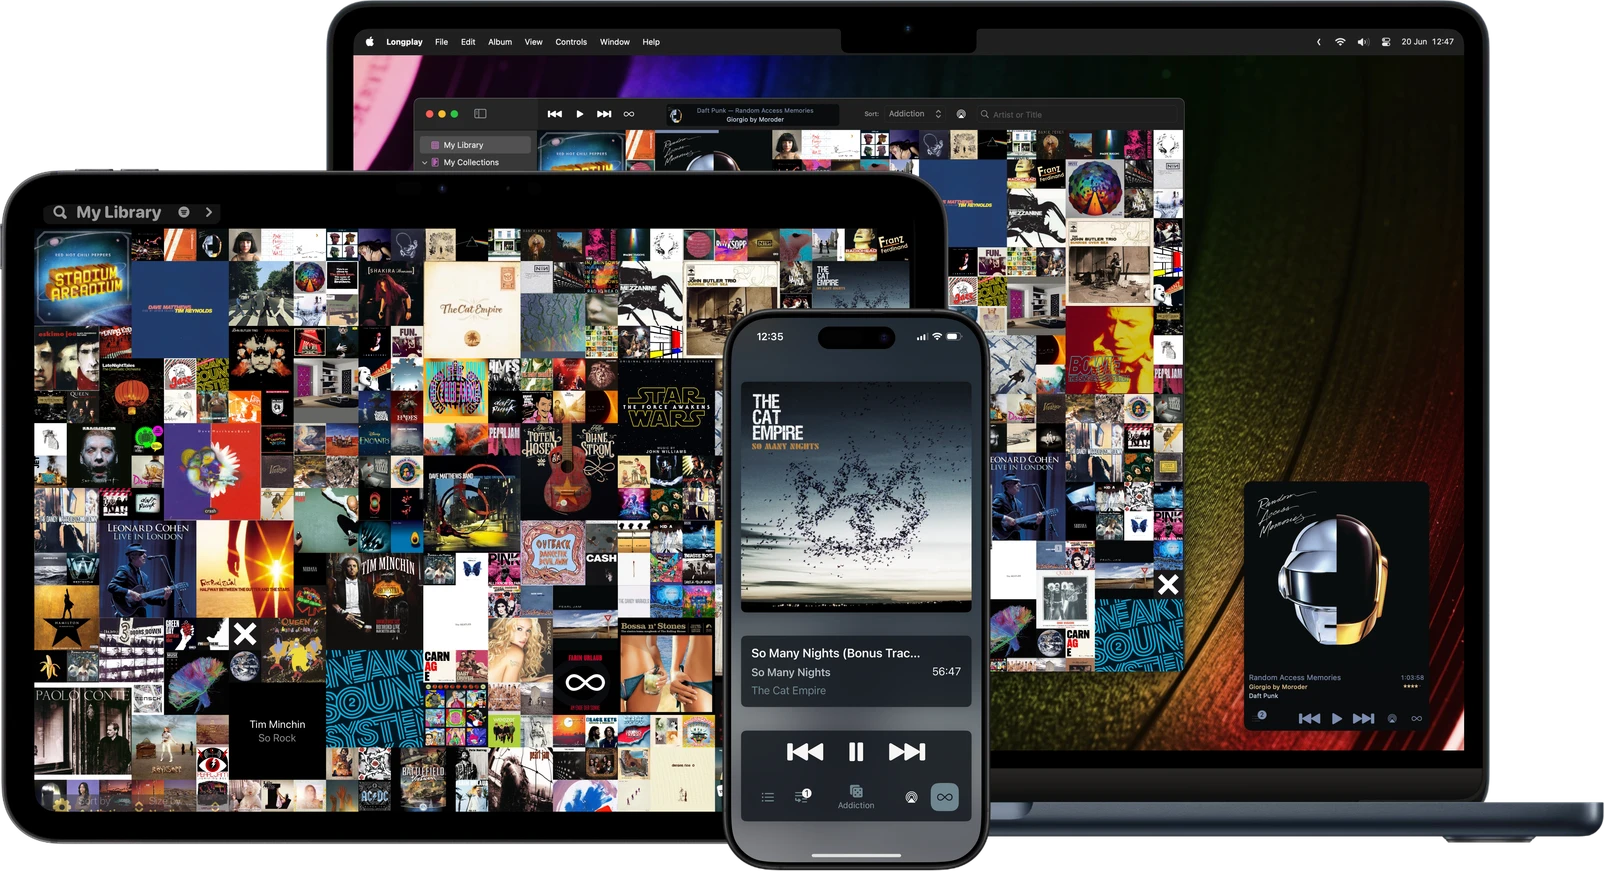Click the My Library title on the iPad

(119, 212)
